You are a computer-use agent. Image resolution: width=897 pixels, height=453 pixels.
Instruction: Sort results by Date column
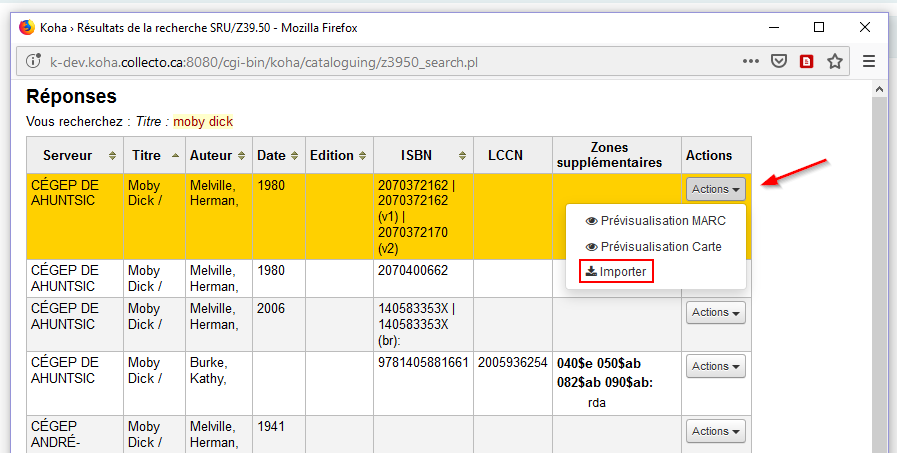(x=279, y=156)
